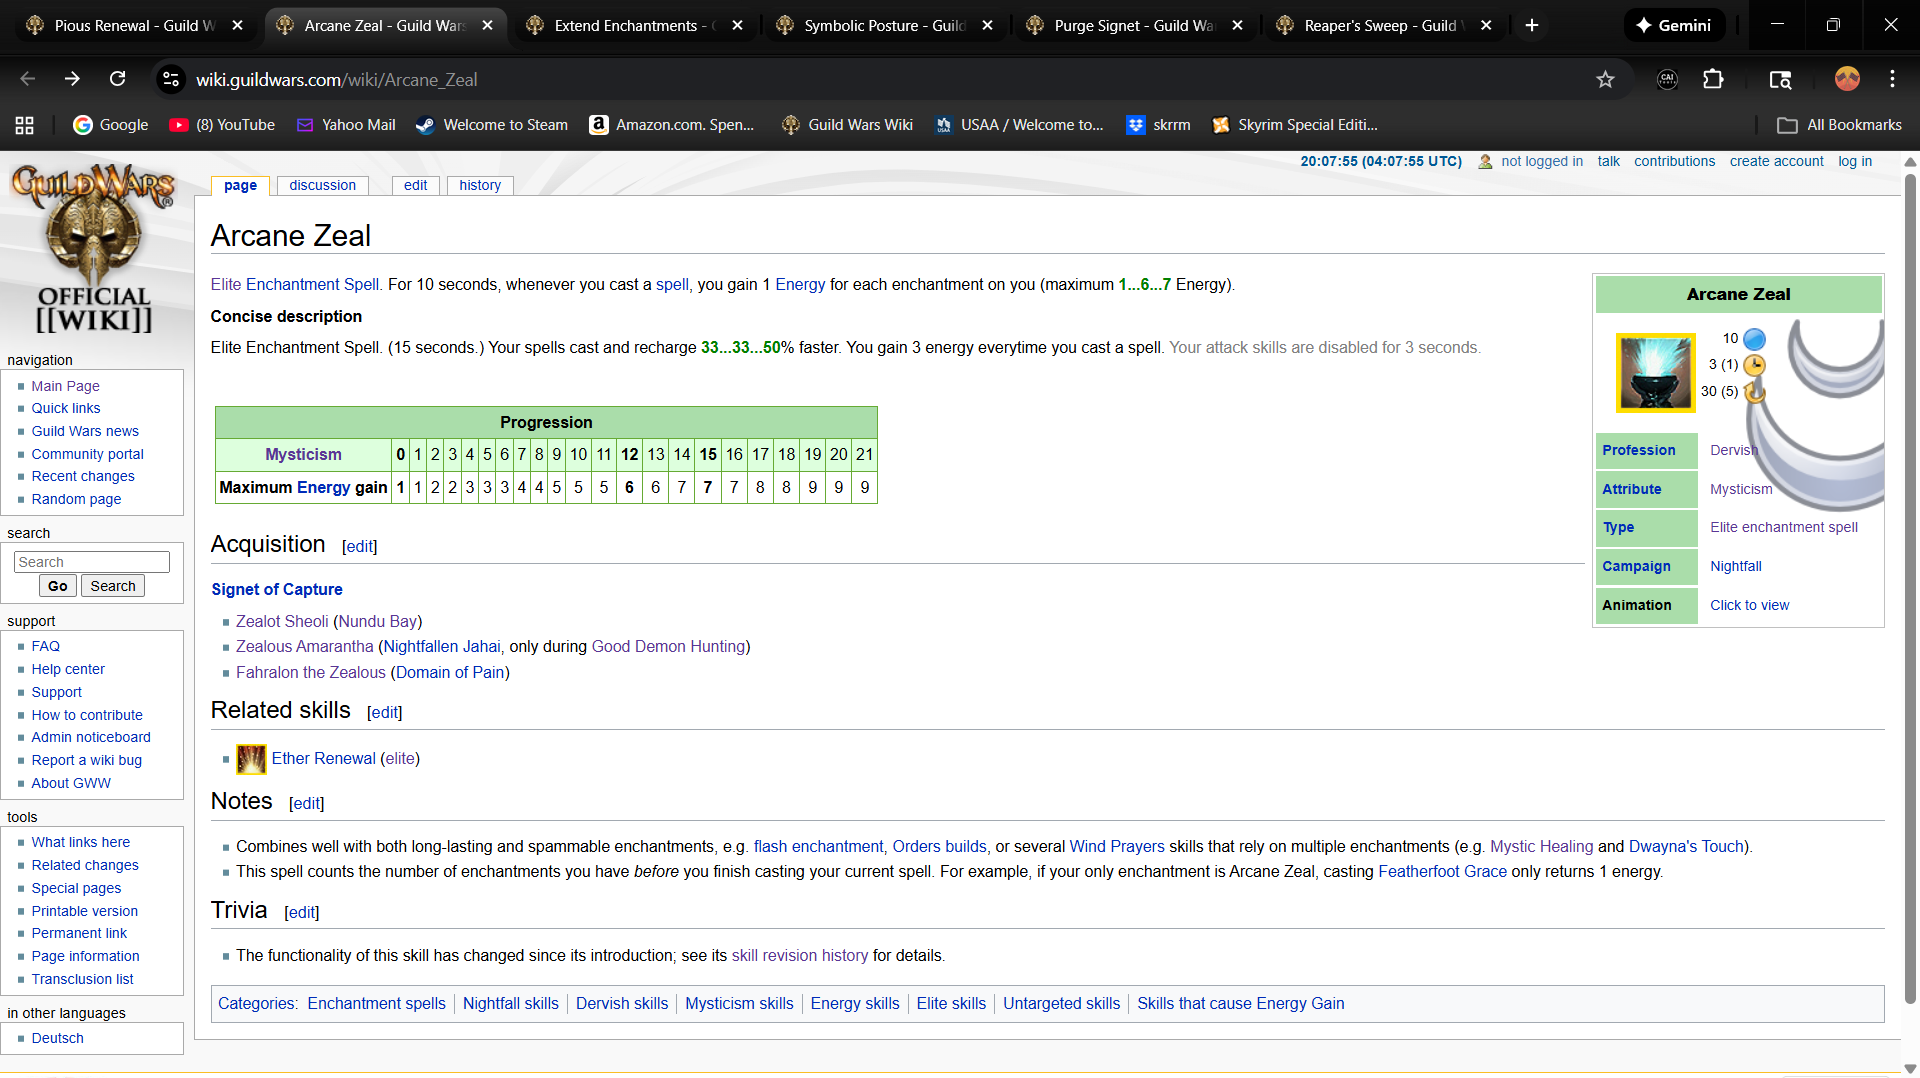Close the Arcane Zeal browser tab
The height and width of the screenshot is (1078, 1920).
pyautogui.click(x=487, y=25)
